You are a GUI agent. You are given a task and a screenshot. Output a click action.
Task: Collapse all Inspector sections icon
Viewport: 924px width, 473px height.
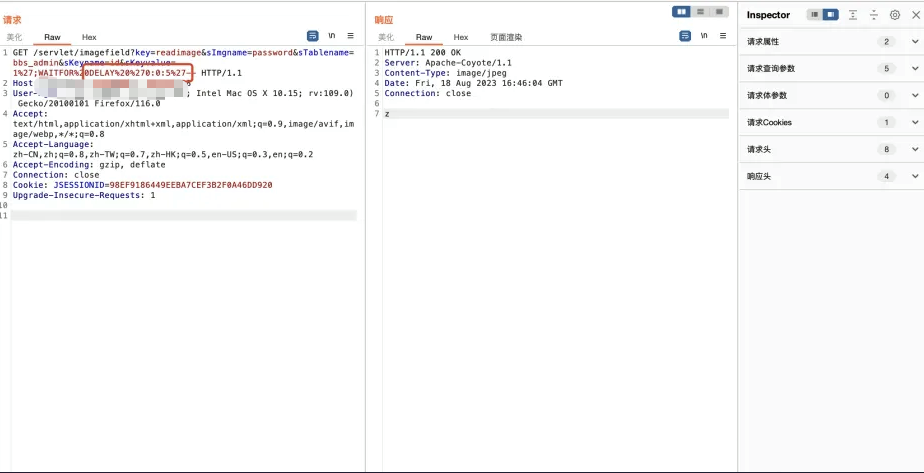coord(874,15)
